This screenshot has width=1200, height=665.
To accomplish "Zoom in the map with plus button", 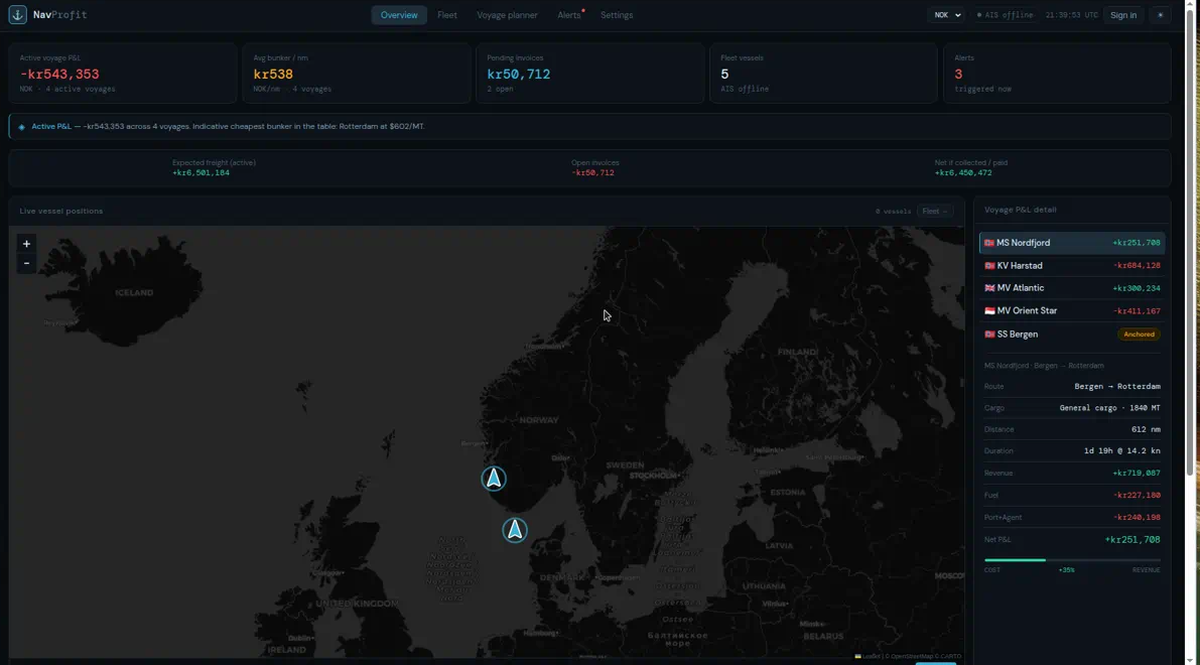I will pyautogui.click(x=27, y=243).
